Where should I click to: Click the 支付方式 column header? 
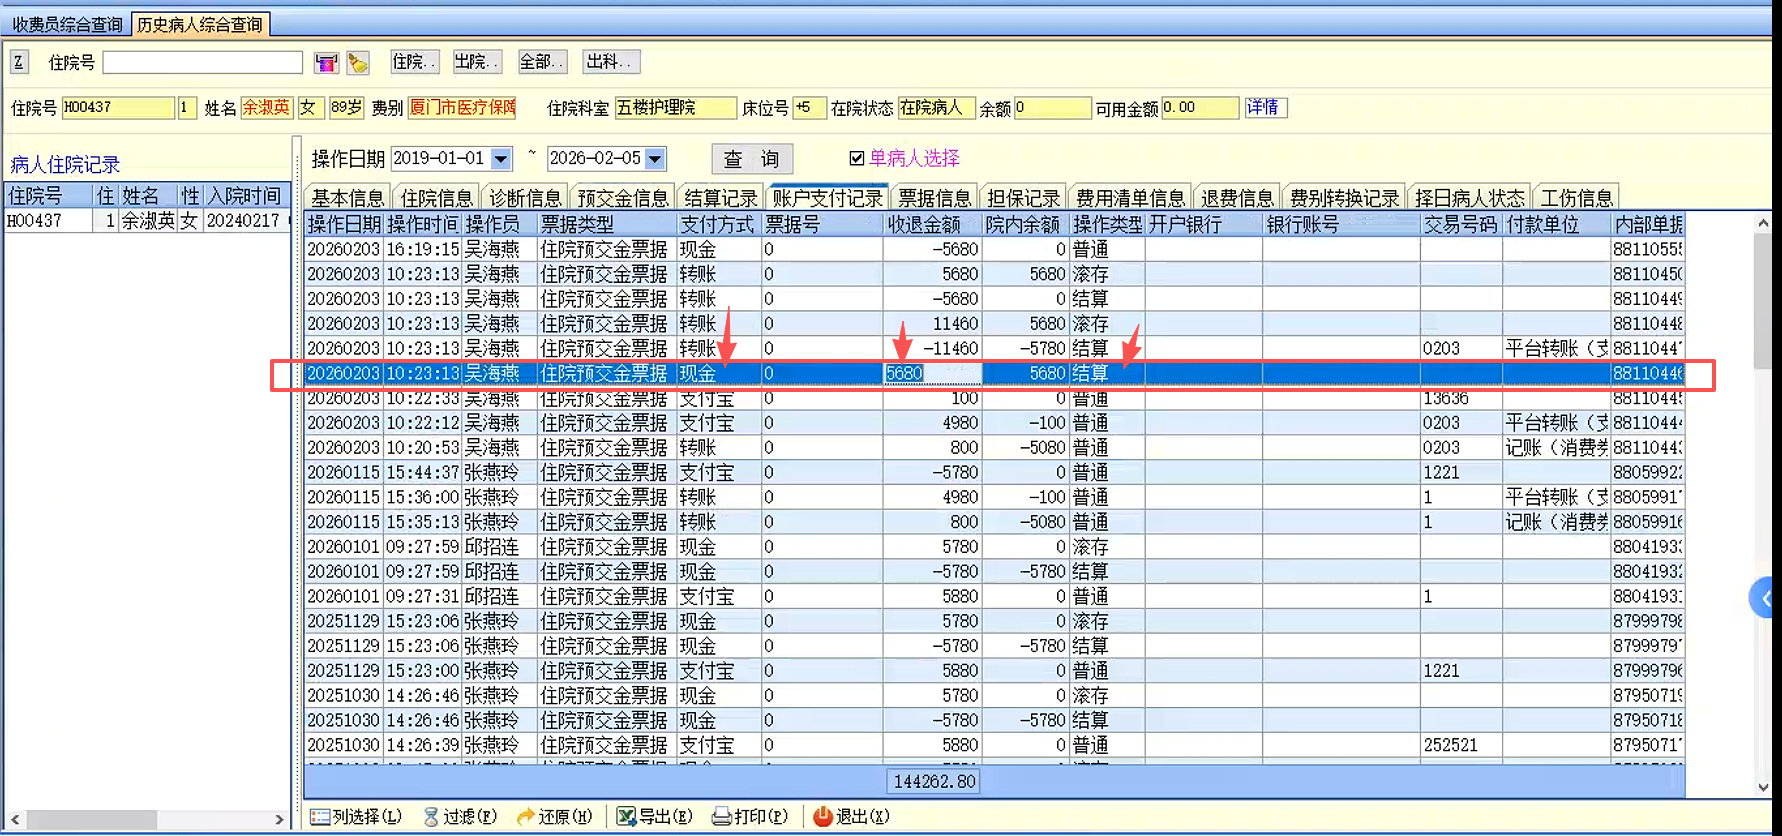pyautogui.click(x=718, y=224)
